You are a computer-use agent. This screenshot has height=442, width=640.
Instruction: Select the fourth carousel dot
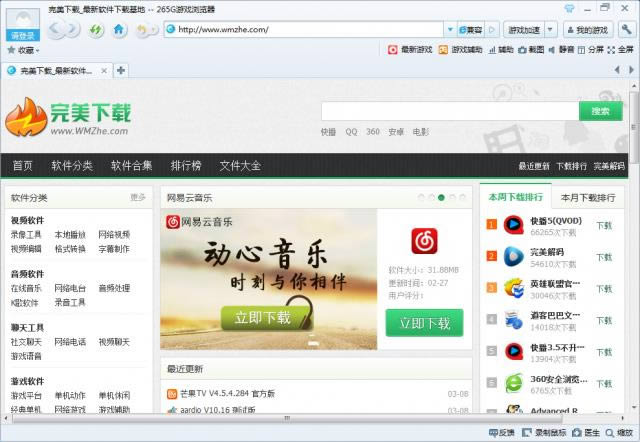point(452,198)
